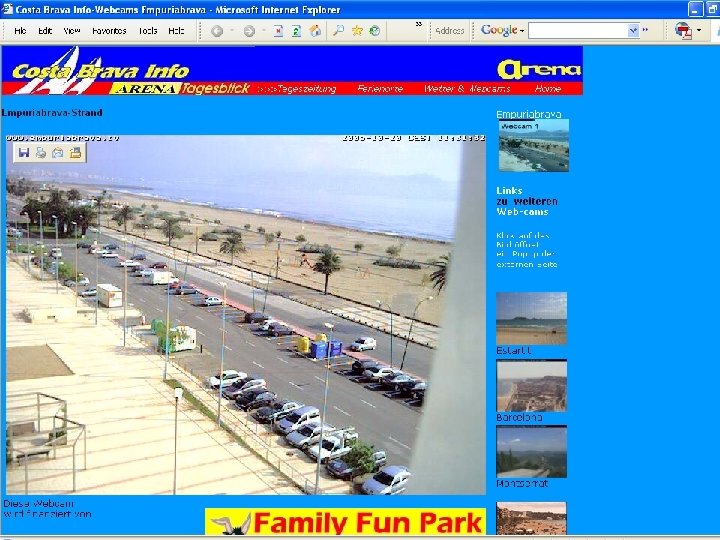This screenshot has width=720, height=540.
Task: Open the Barcelona webcam thumbnail
Action: point(531,386)
